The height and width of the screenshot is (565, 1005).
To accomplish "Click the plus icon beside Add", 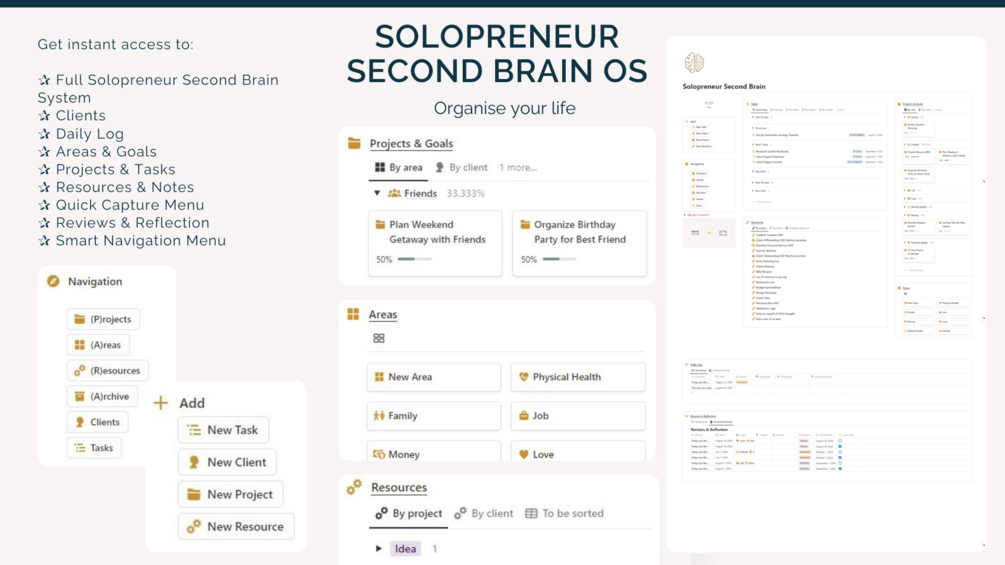I will 160,403.
